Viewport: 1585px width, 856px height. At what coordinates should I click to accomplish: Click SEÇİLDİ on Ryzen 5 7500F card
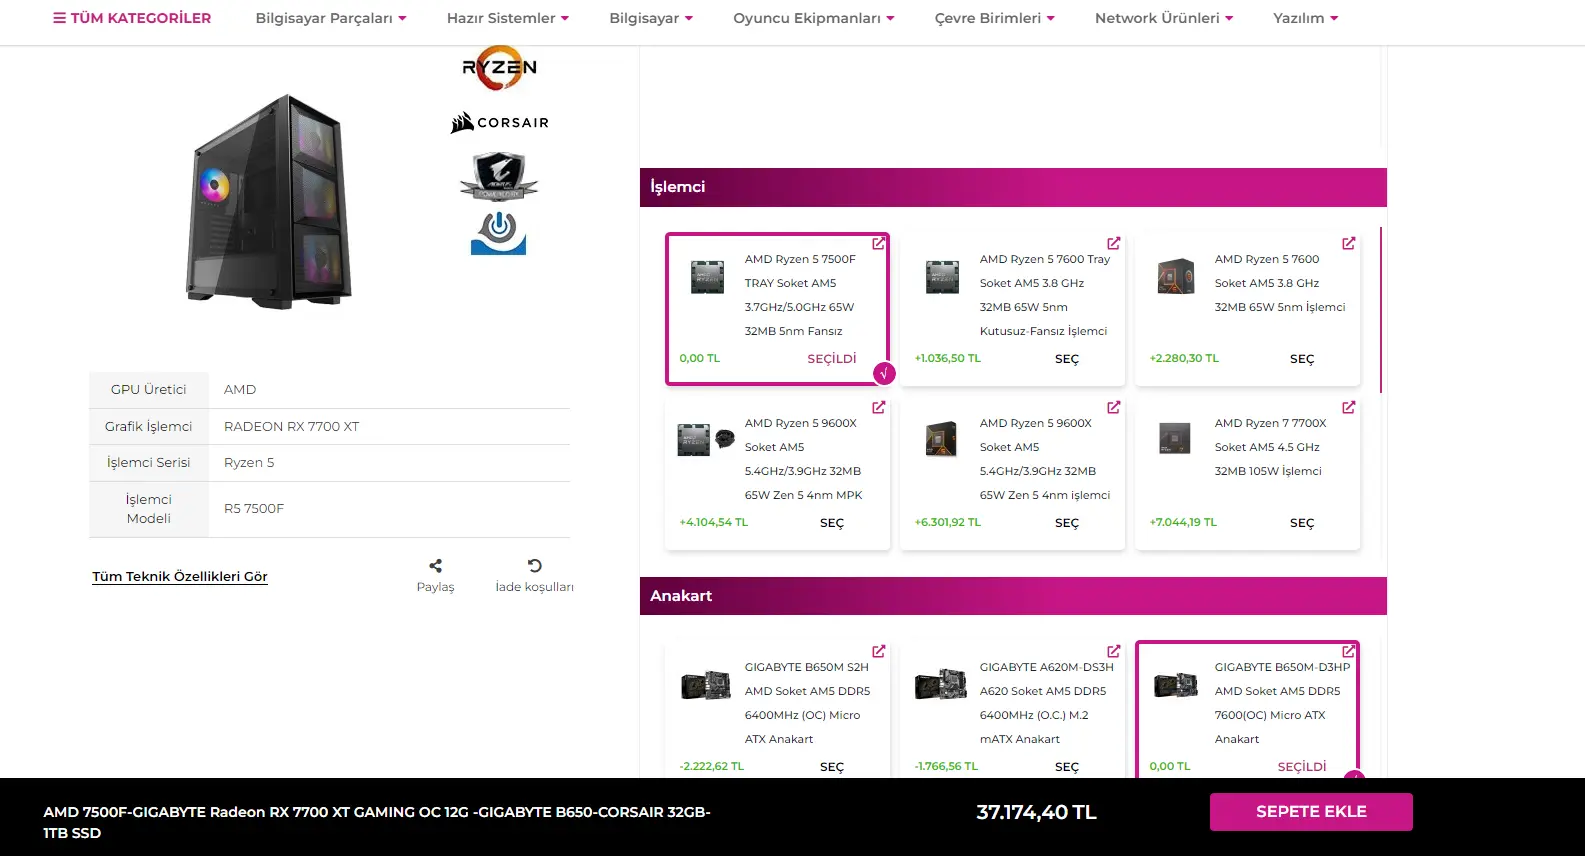tap(832, 358)
